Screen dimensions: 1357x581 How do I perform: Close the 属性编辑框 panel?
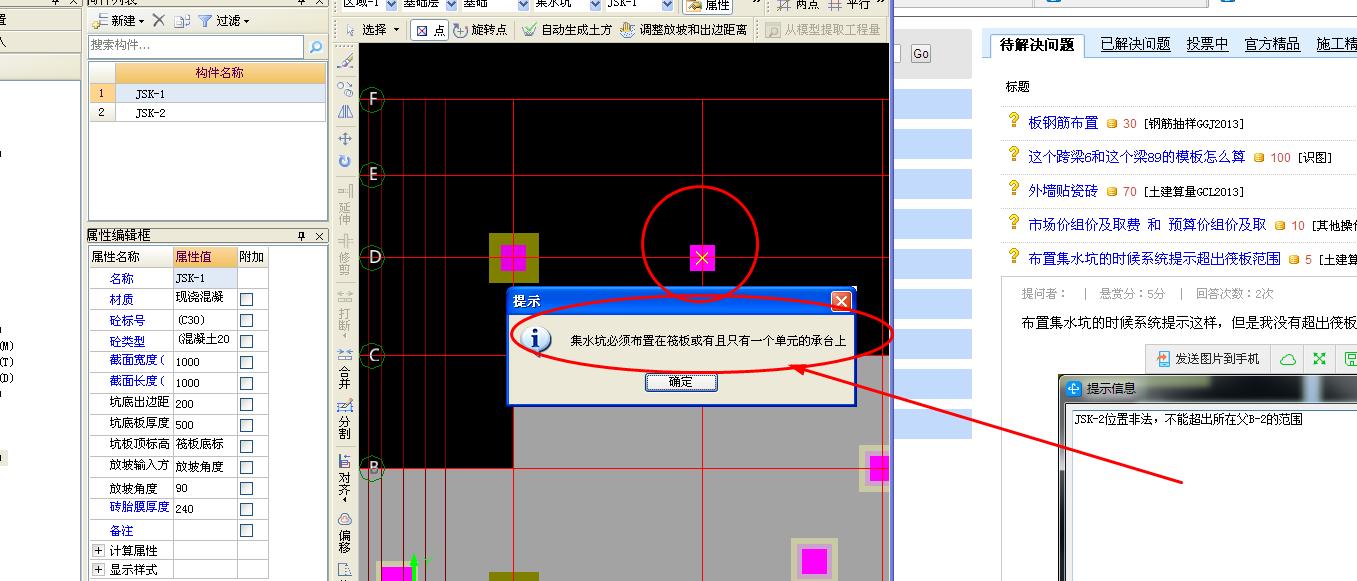point(320,236)
